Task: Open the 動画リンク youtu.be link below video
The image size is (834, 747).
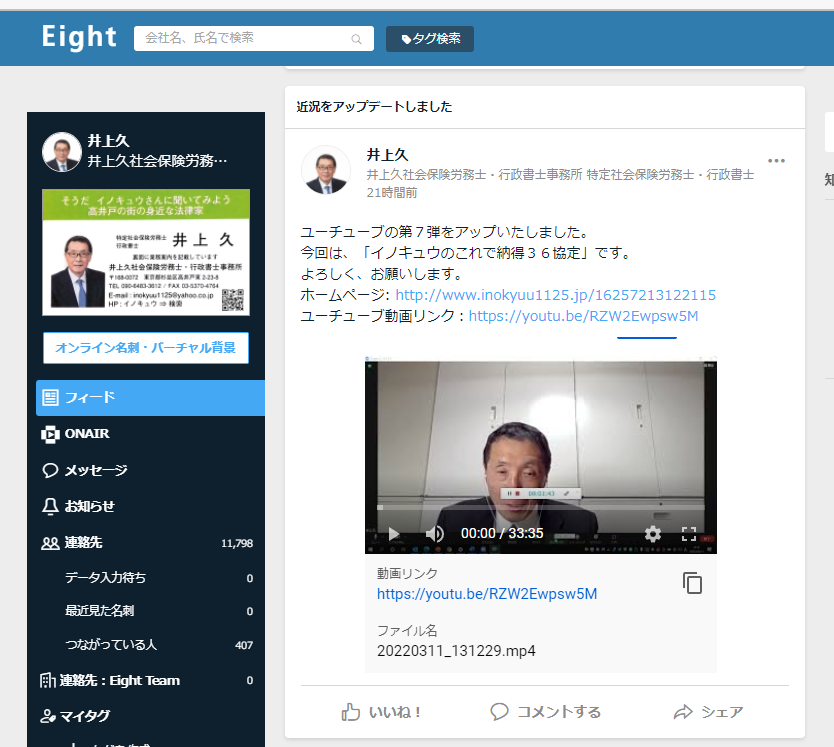Action: (487, 594)
